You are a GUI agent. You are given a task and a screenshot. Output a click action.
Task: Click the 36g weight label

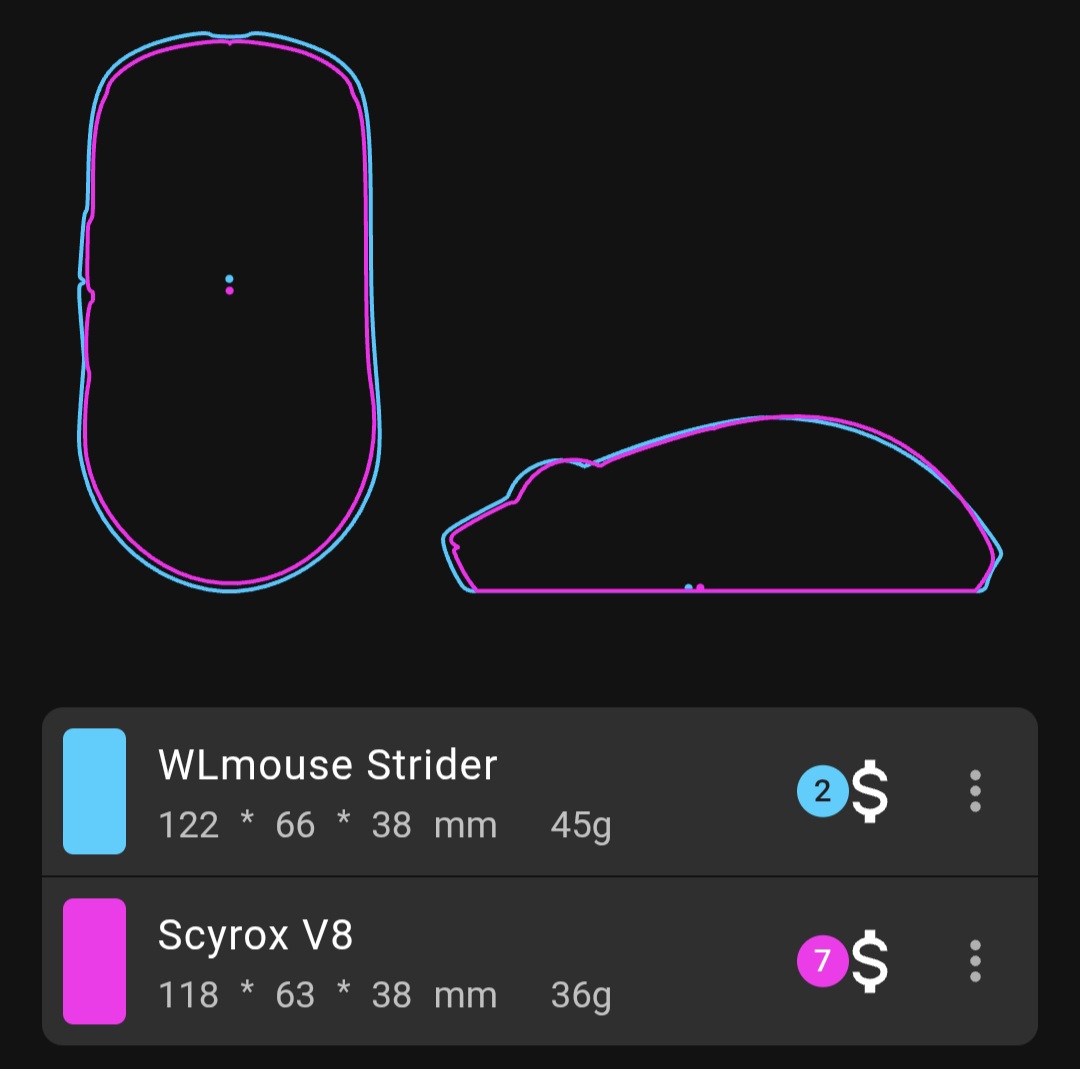point(581,996)
